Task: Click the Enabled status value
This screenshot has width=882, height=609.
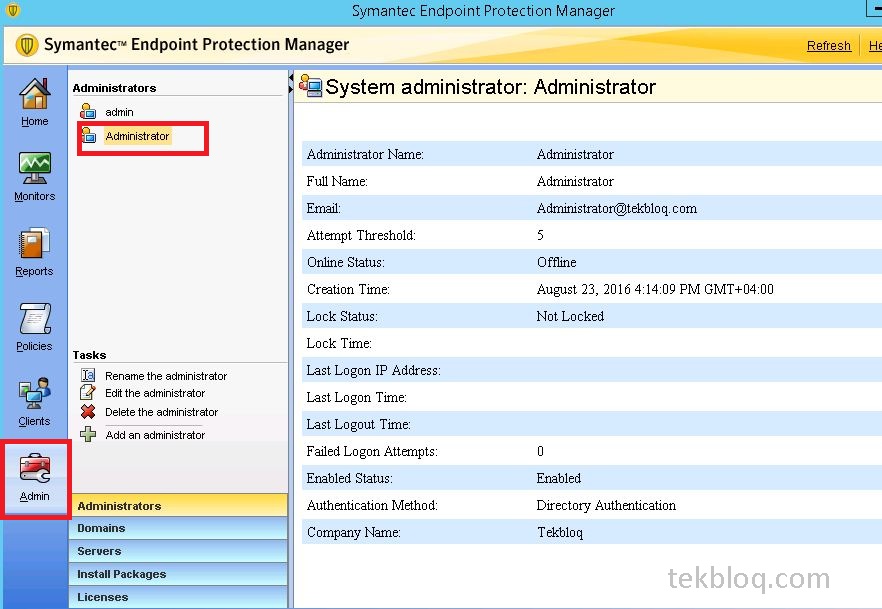Action: 559,479
